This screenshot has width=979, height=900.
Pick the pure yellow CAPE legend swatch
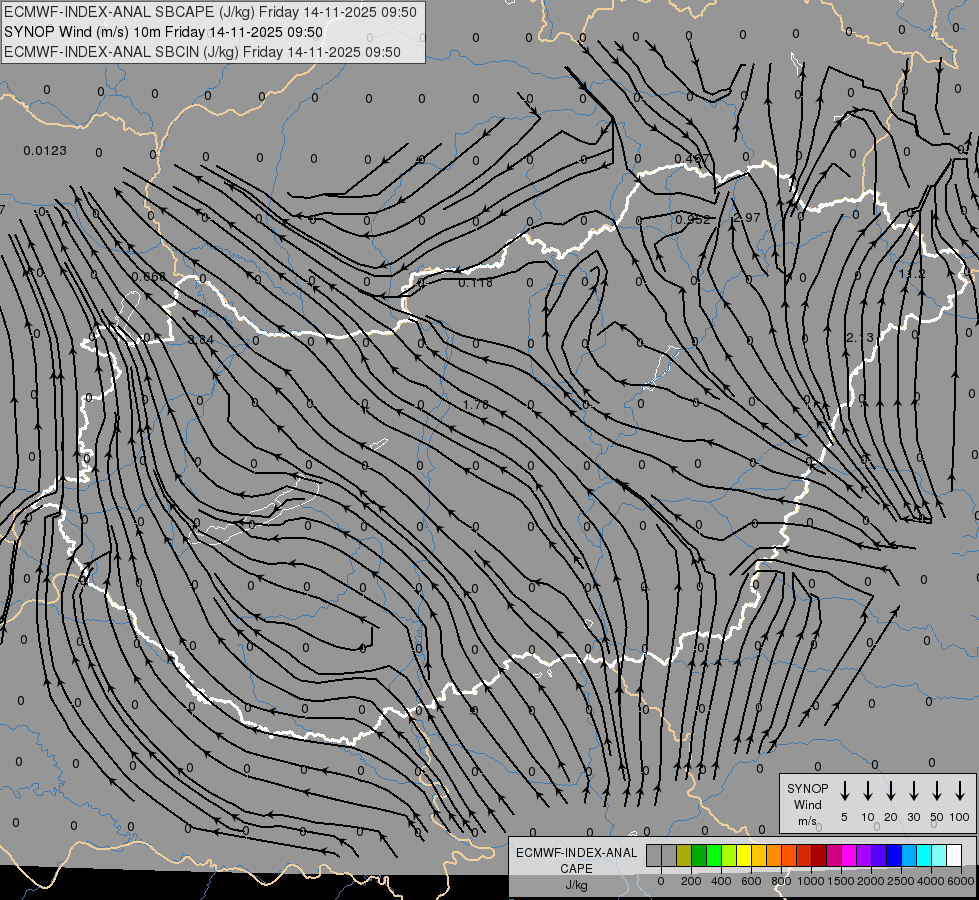point(744,855)
